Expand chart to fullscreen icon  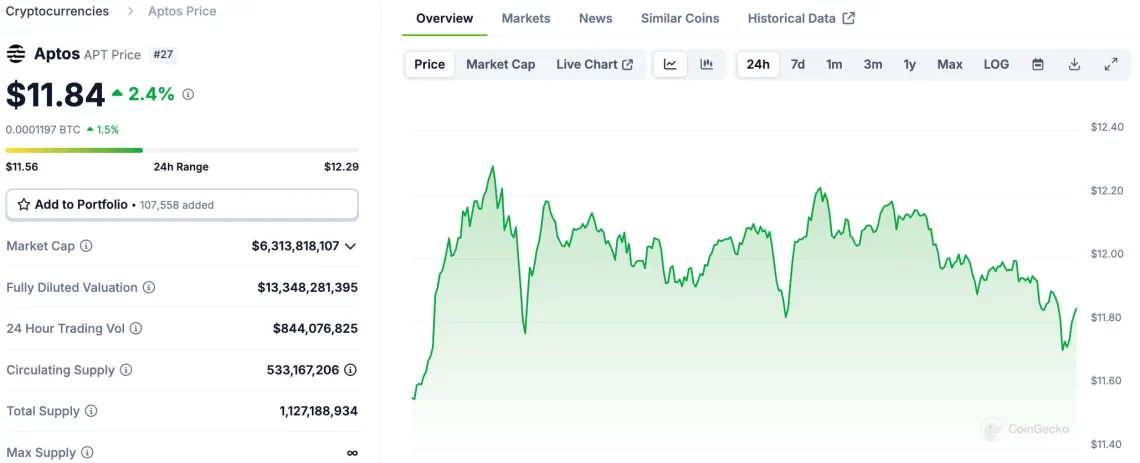[x=1110, y=64]
